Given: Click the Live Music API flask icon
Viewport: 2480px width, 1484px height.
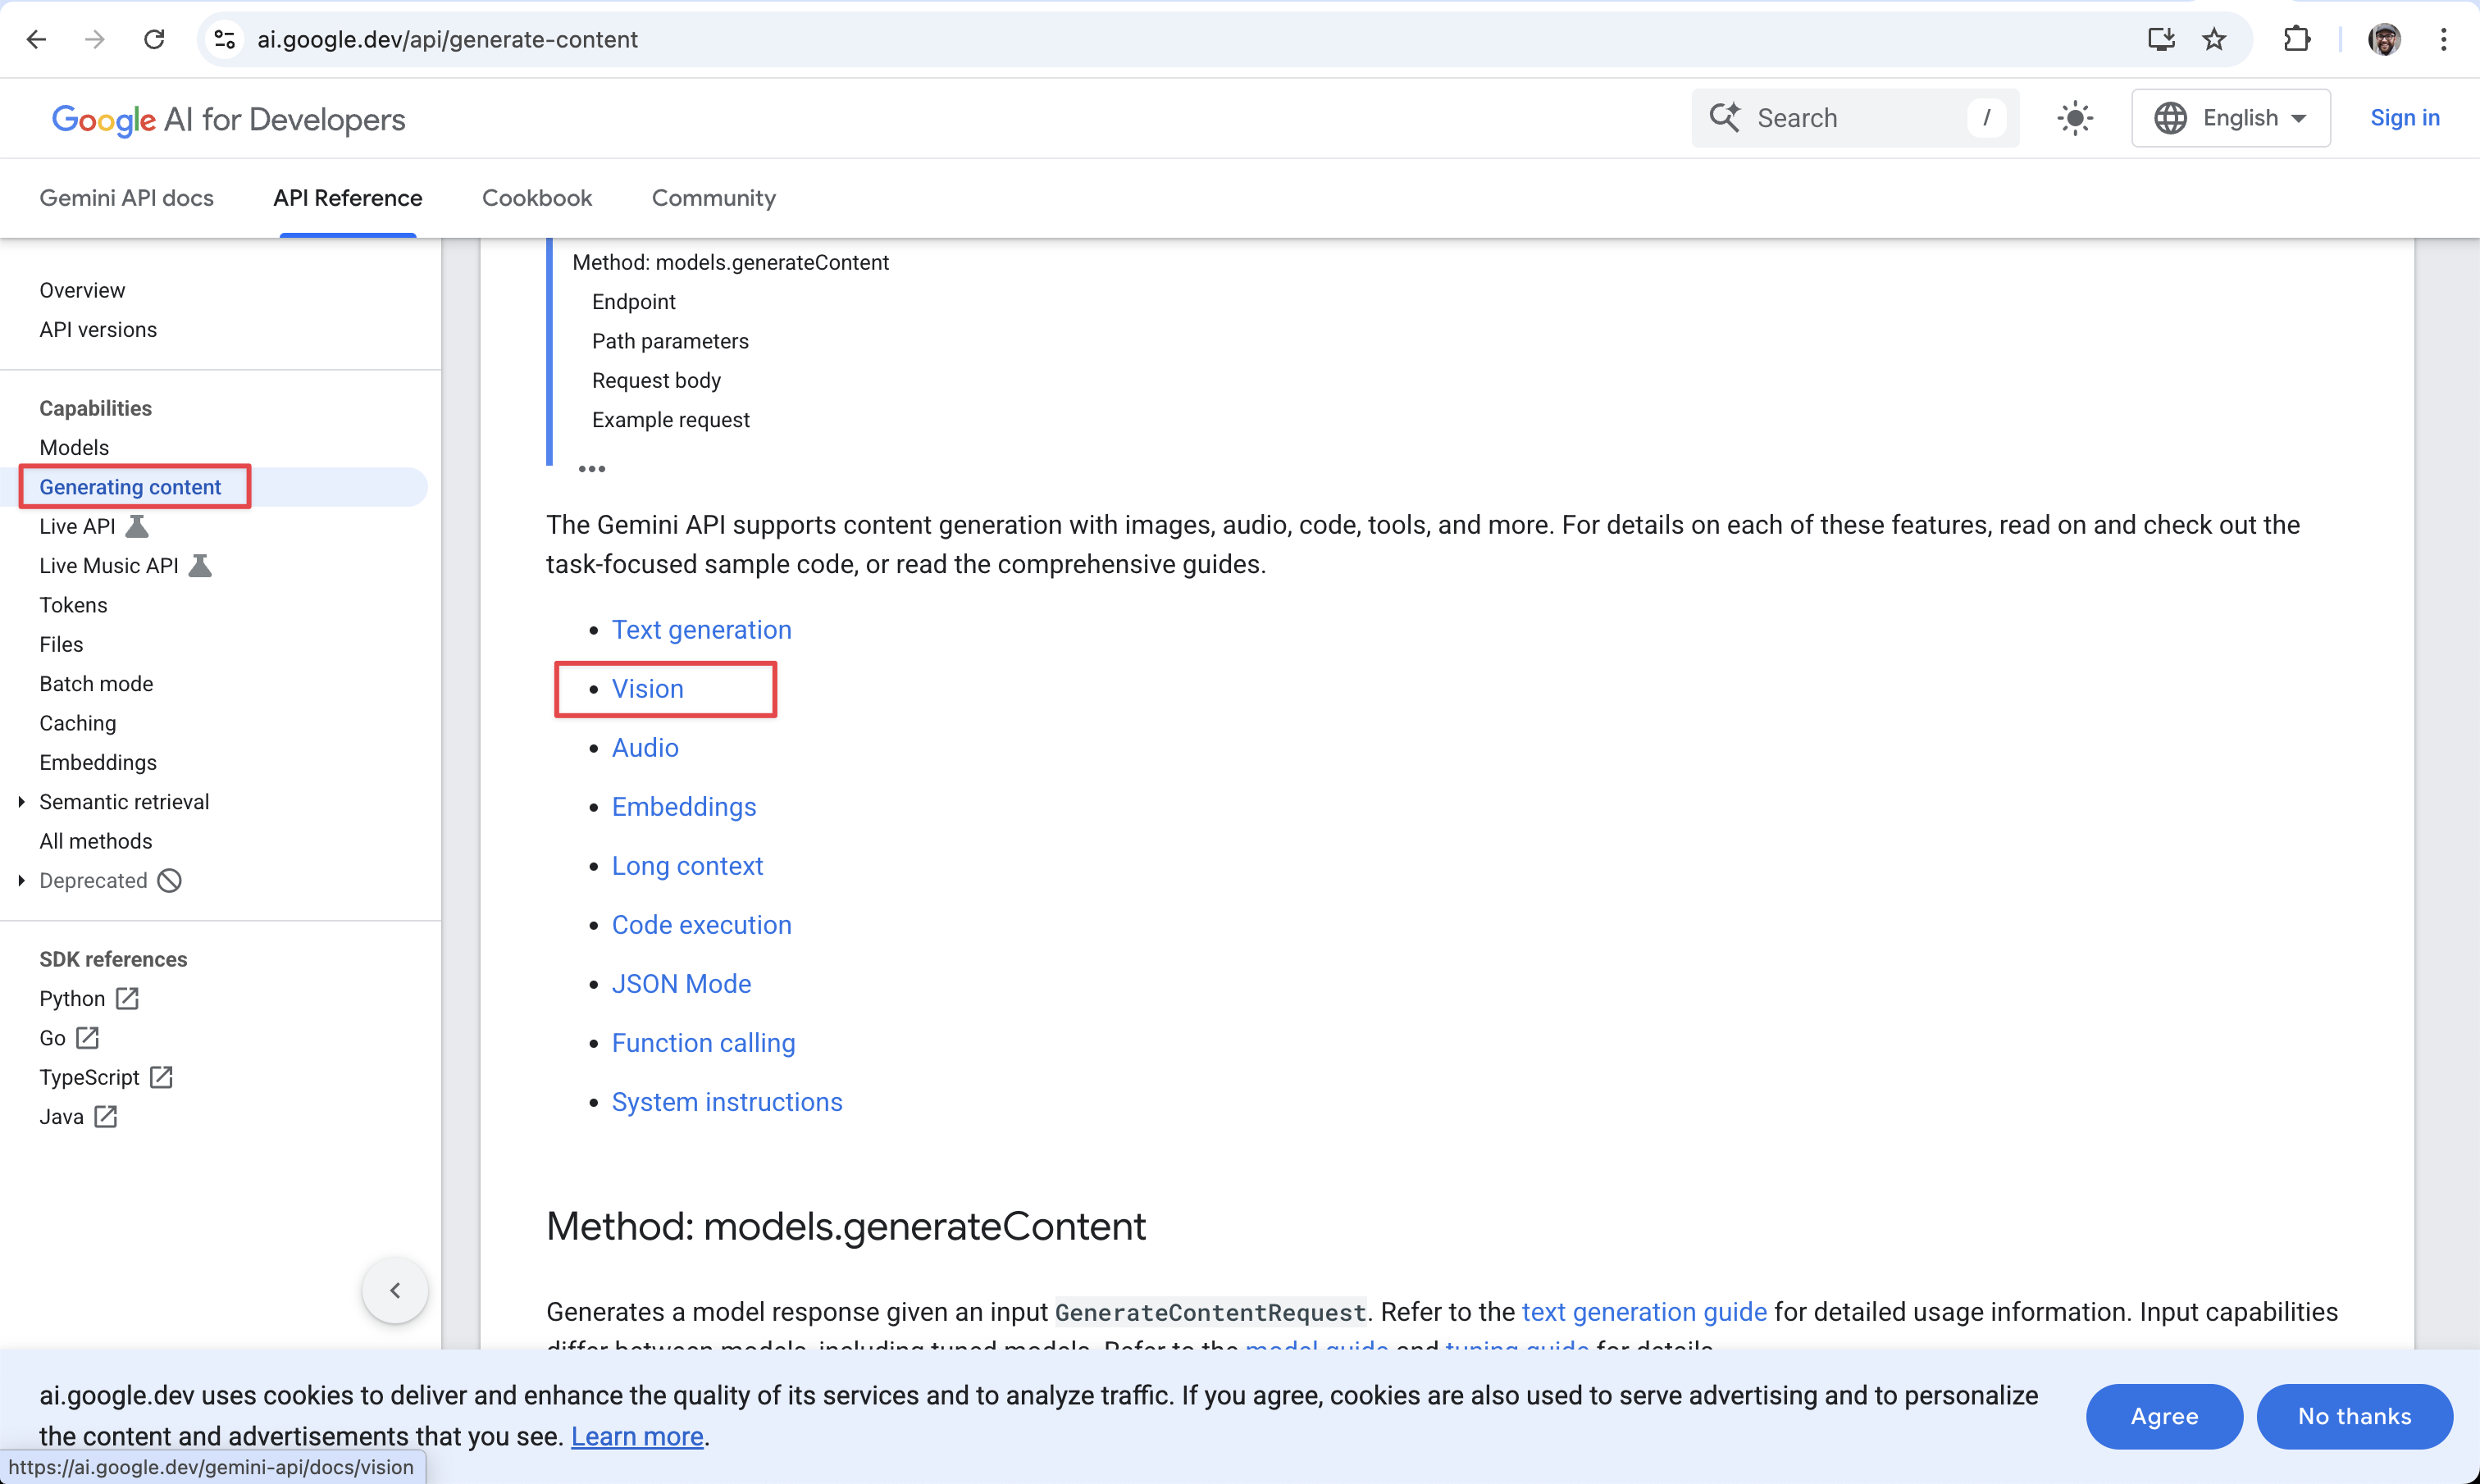Looking at the screenshot, I should (x=200, y=566).
